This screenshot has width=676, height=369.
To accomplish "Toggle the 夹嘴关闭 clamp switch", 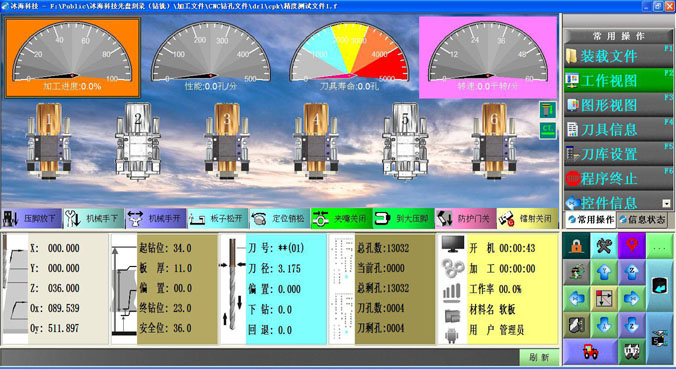I will click(341, 219).
